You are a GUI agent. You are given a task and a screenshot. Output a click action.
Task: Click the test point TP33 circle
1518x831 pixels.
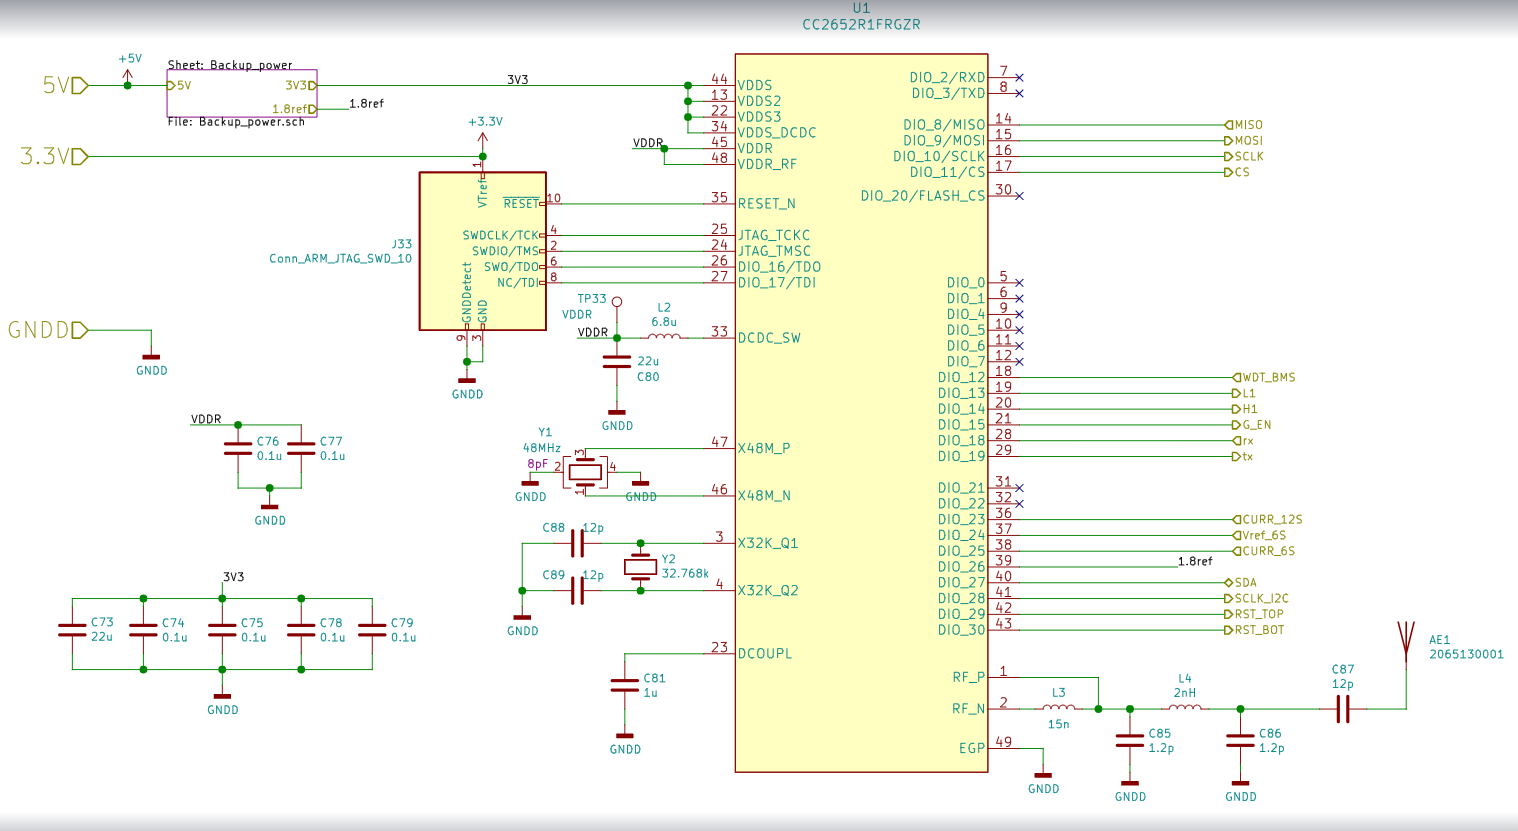617,302
